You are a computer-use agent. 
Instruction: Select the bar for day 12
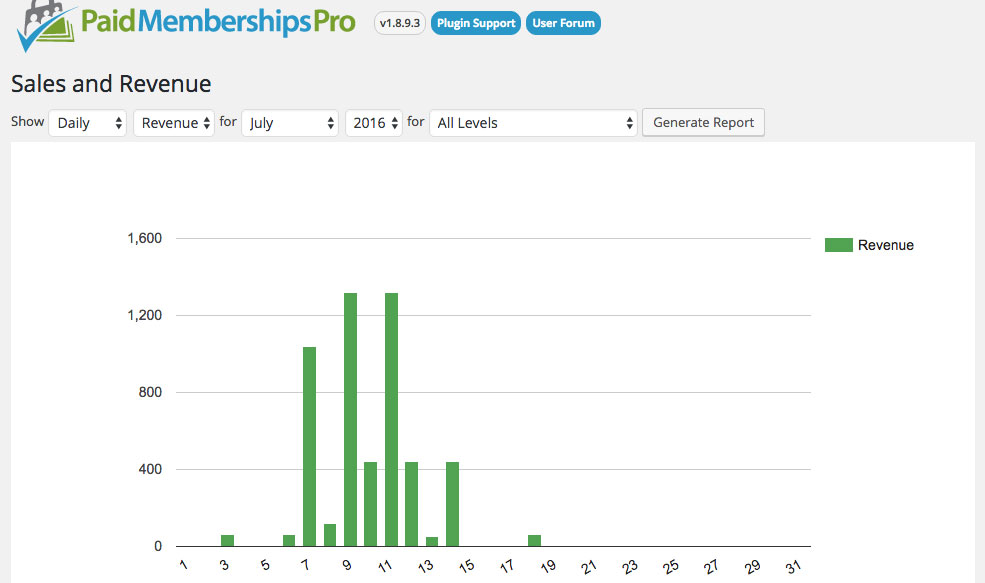click(411, 504)
